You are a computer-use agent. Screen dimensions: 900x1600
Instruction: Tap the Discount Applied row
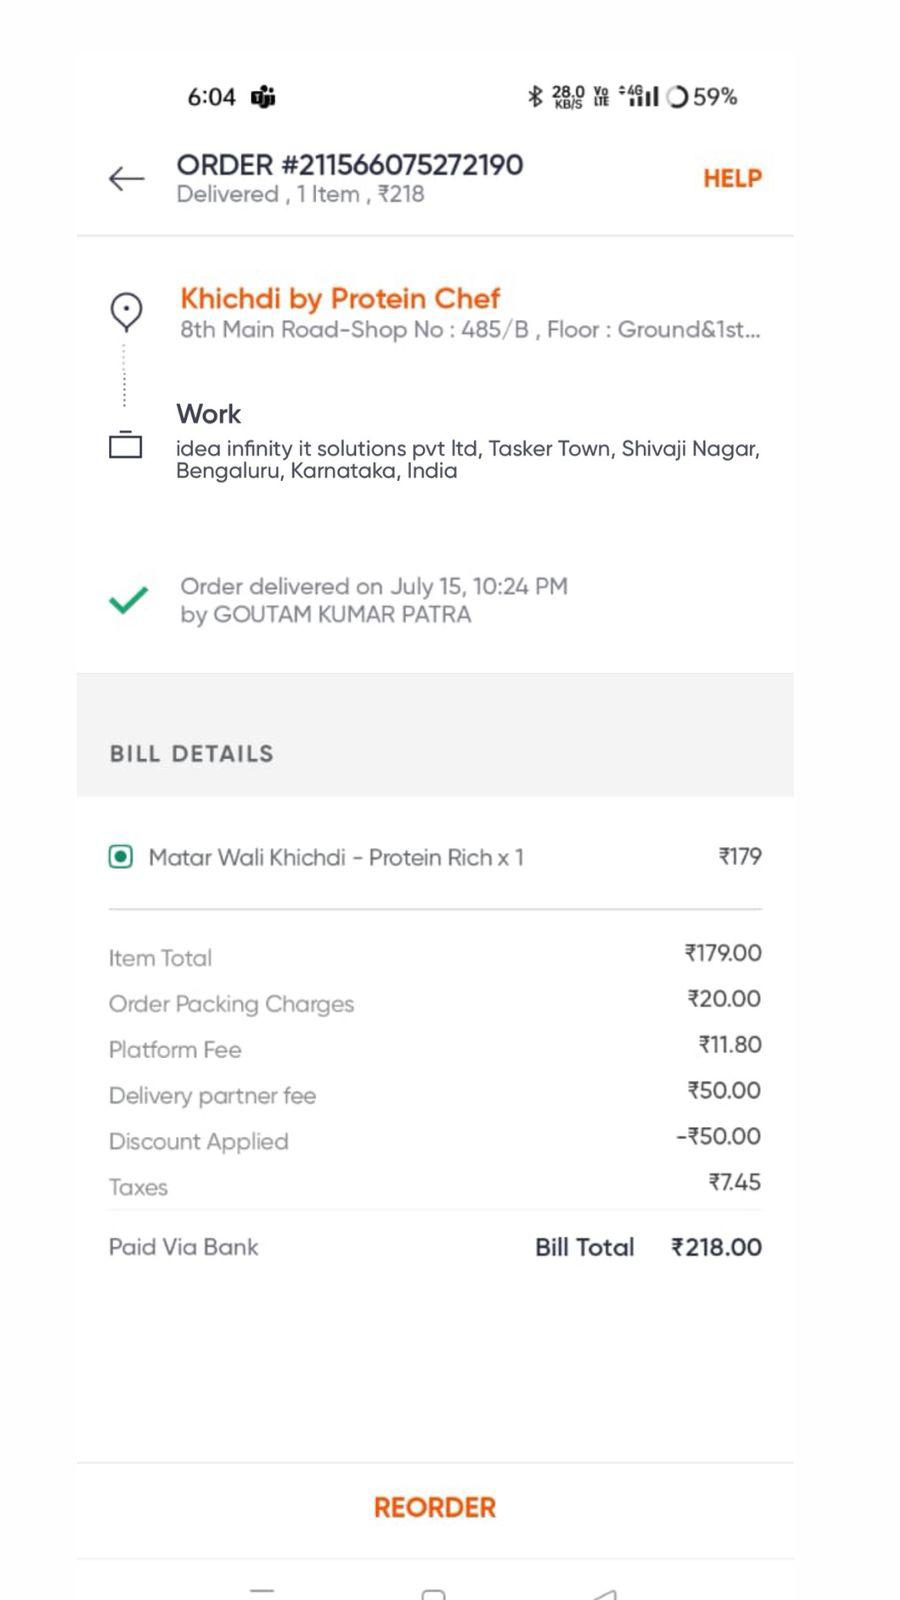pos(434,1141)
